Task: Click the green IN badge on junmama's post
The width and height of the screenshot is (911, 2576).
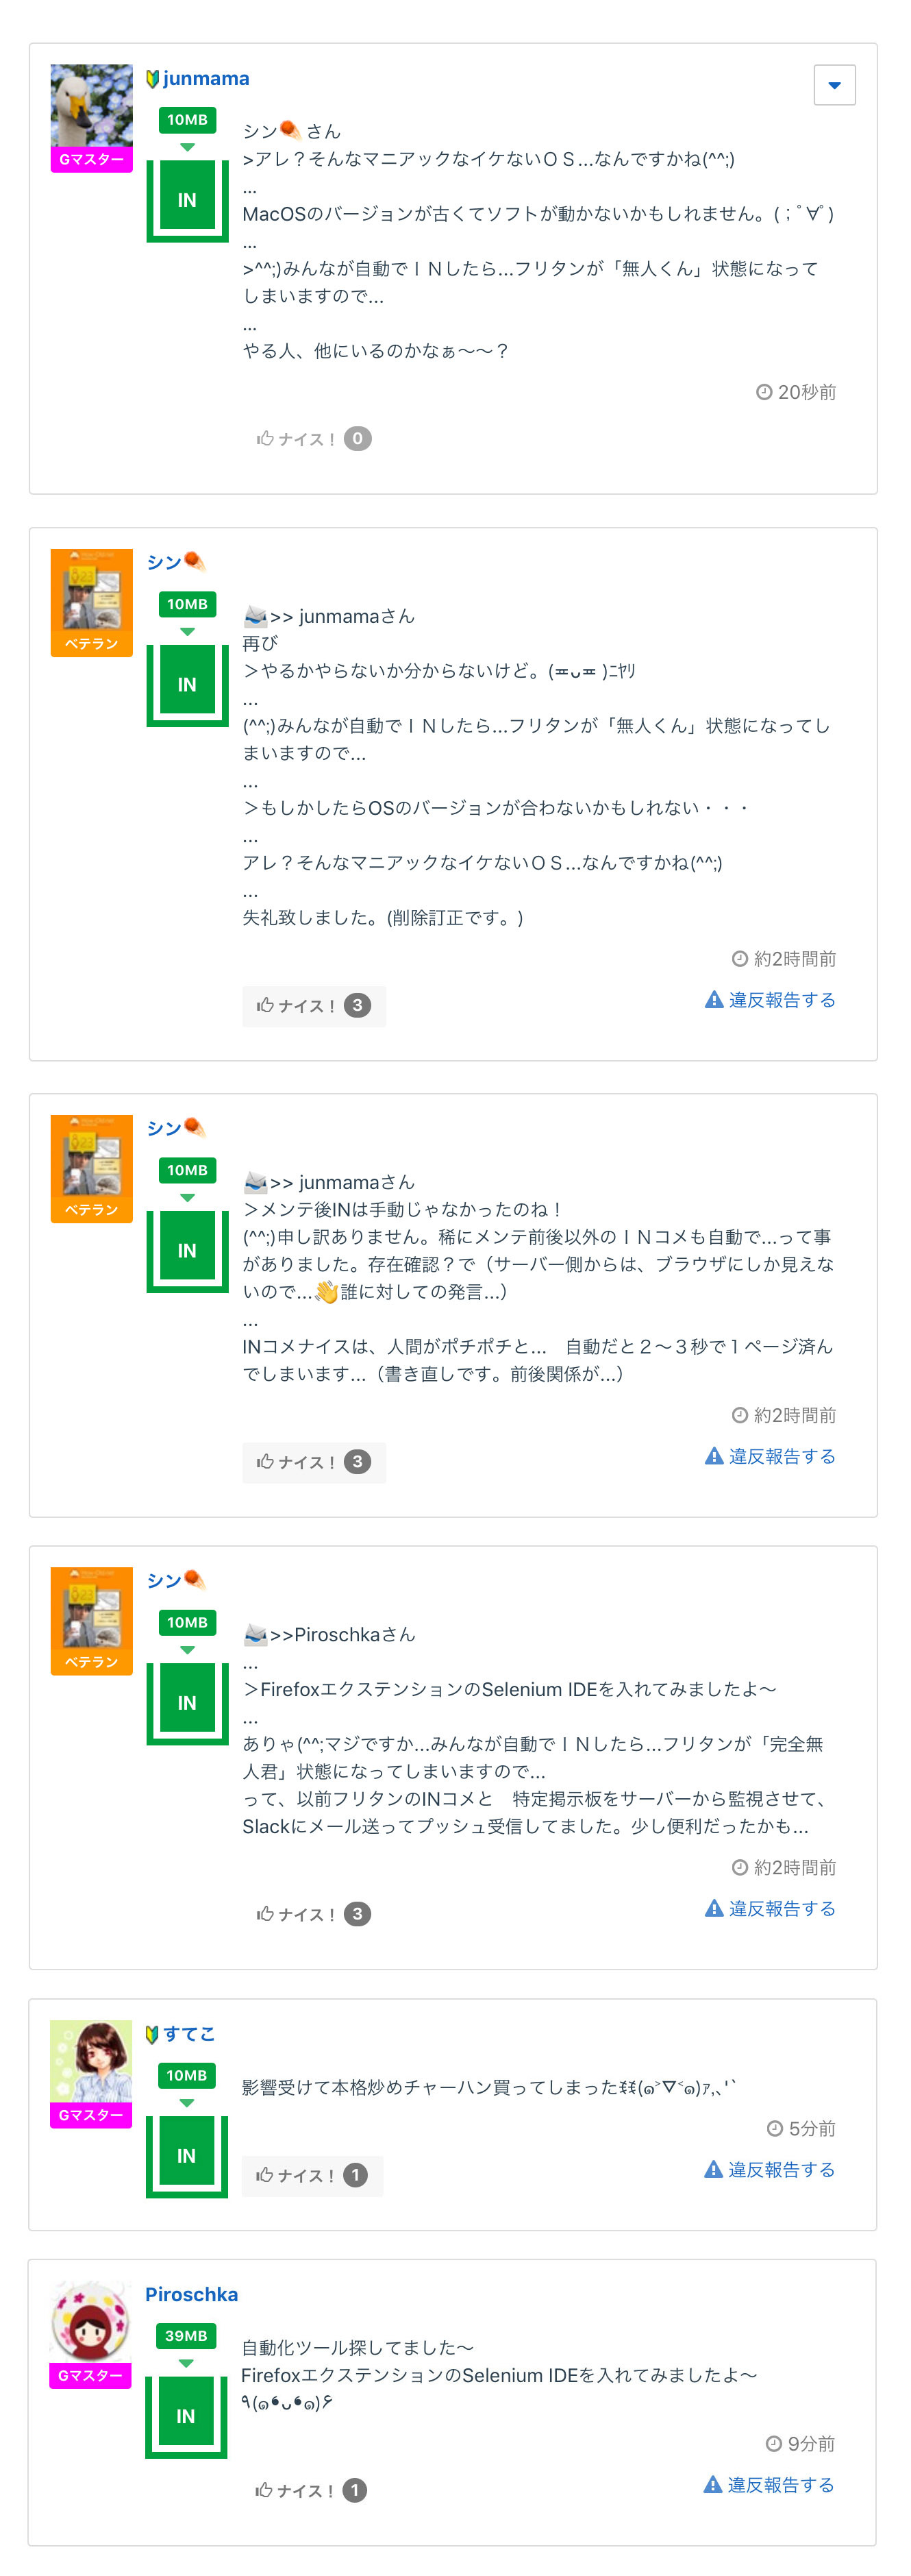Action: [x=187, y=200]
